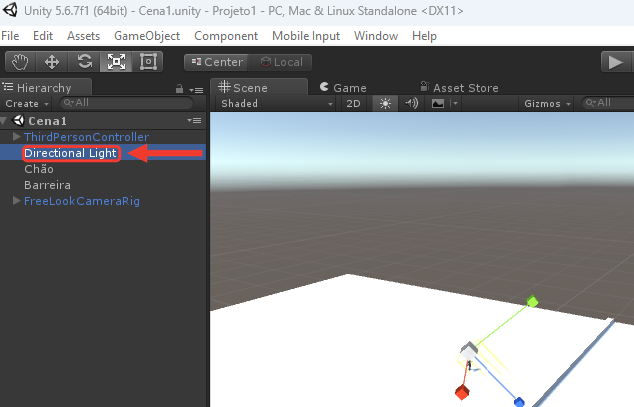The width and height of the screenshot is (634, 407).
Task: Click the green Y-axis scale handle
Action: pos(533,302)
